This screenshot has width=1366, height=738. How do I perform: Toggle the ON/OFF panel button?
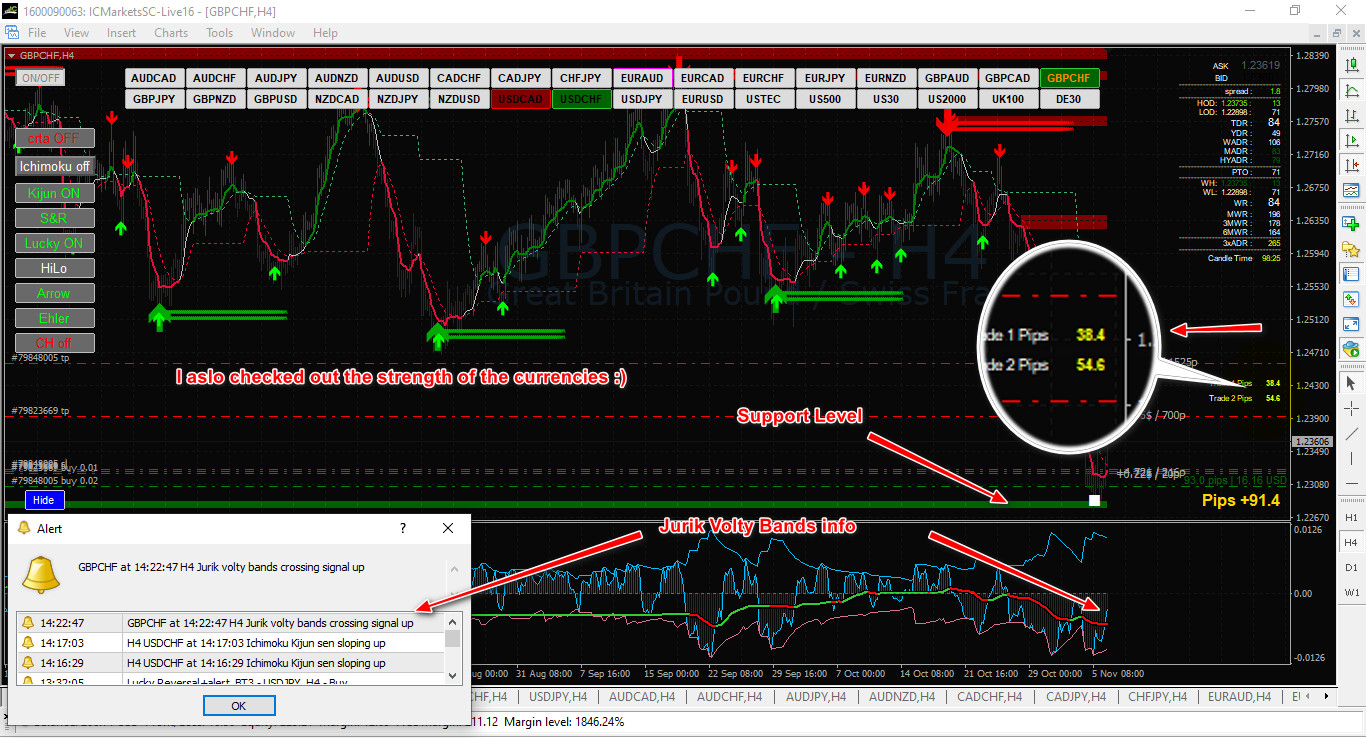[41, 78]
